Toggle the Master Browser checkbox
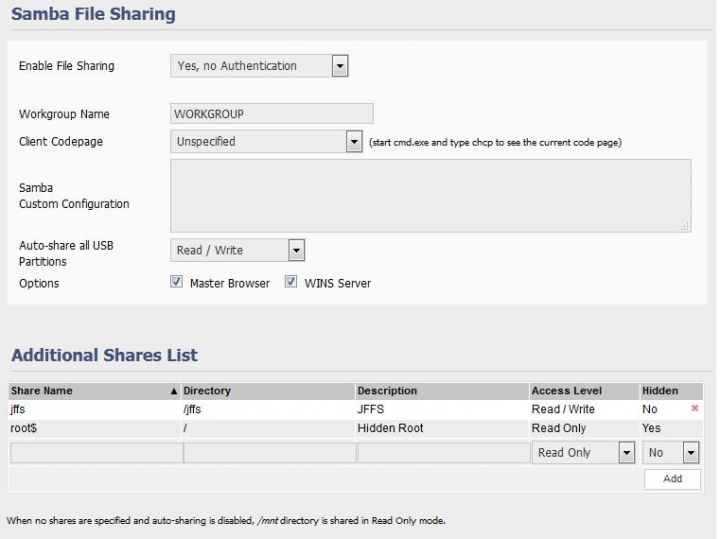The height and width of the screenshot is (539, 720). pos(176,281)
